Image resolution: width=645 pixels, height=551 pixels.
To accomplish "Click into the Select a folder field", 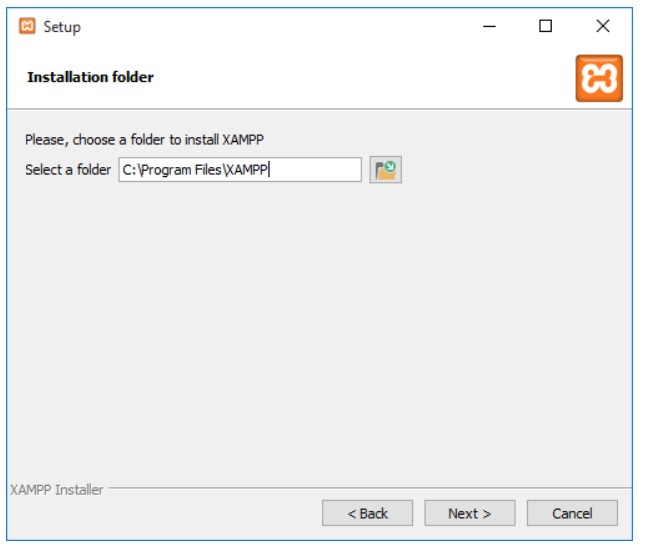I will click(x=242, y=171).
